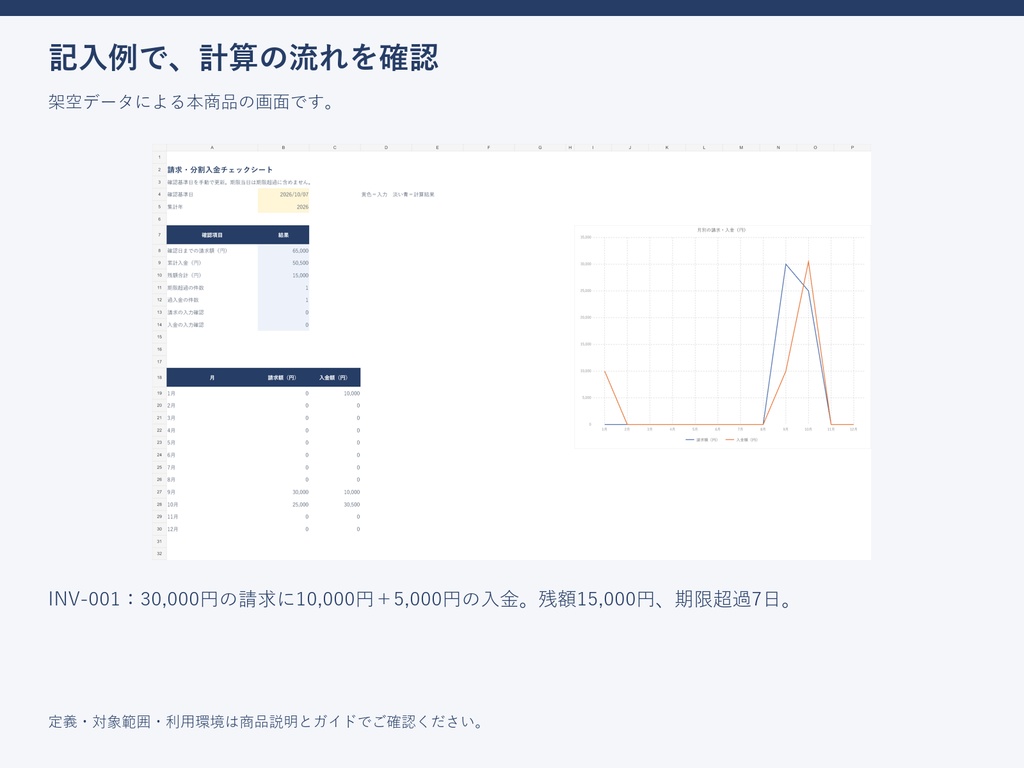Viewport: 1024px width, 768px height.
Task: Click the 結果 table header
Action: pyautogui.click(x=283, y=235)
